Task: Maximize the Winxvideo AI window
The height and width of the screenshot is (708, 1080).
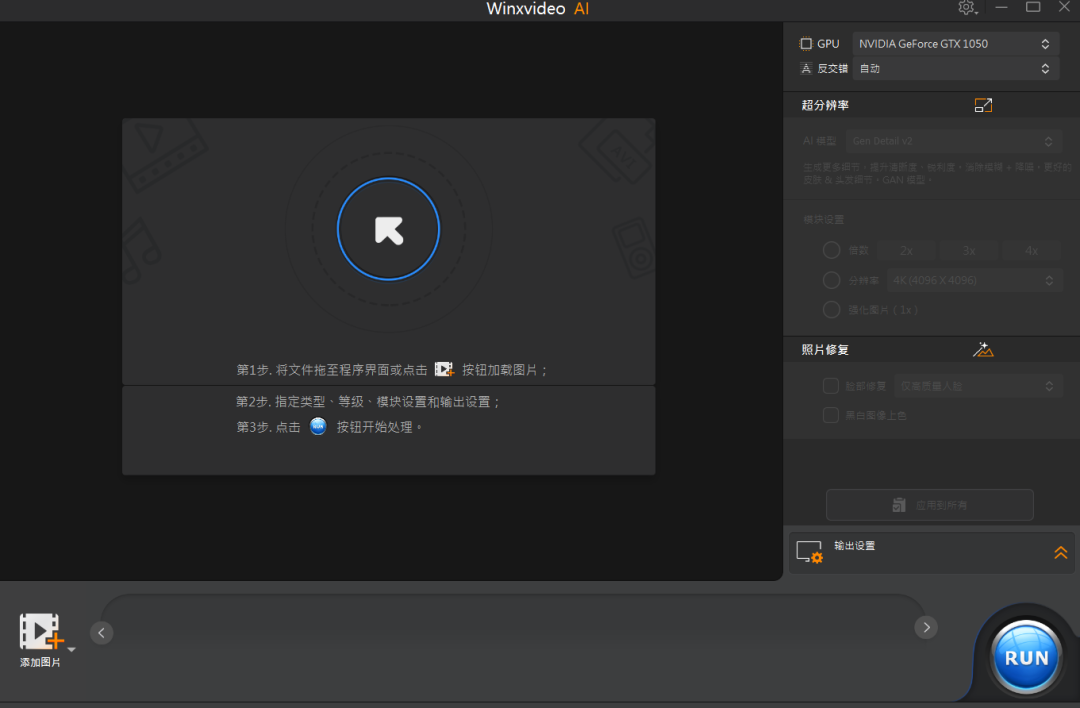Action: click(x=1032, y=8)
